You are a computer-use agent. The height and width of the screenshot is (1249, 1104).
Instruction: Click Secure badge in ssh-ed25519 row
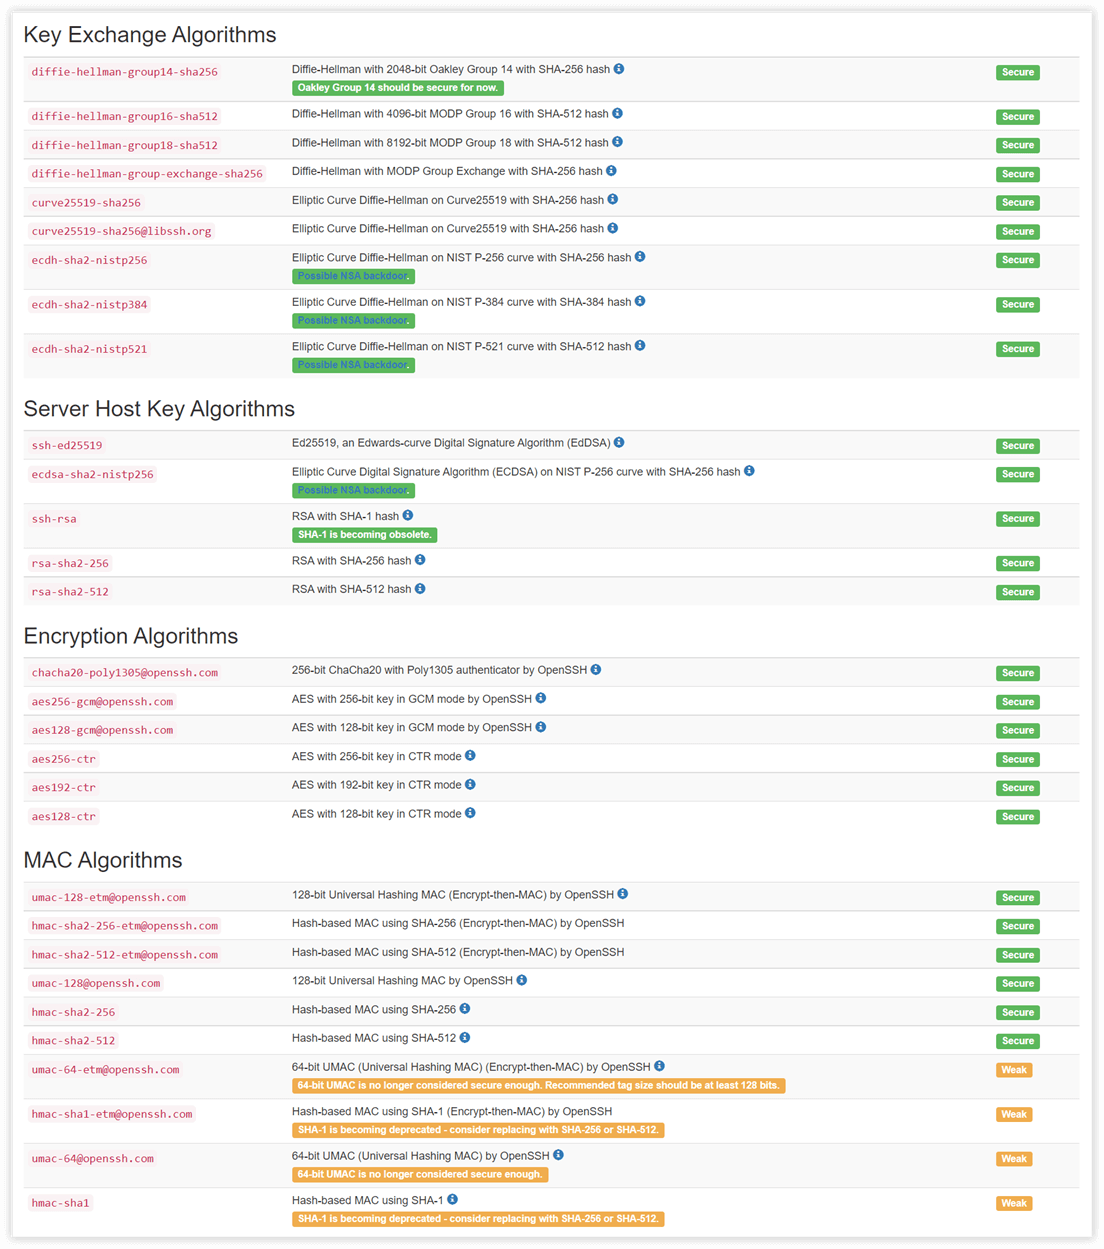(x=1018, y=446)
